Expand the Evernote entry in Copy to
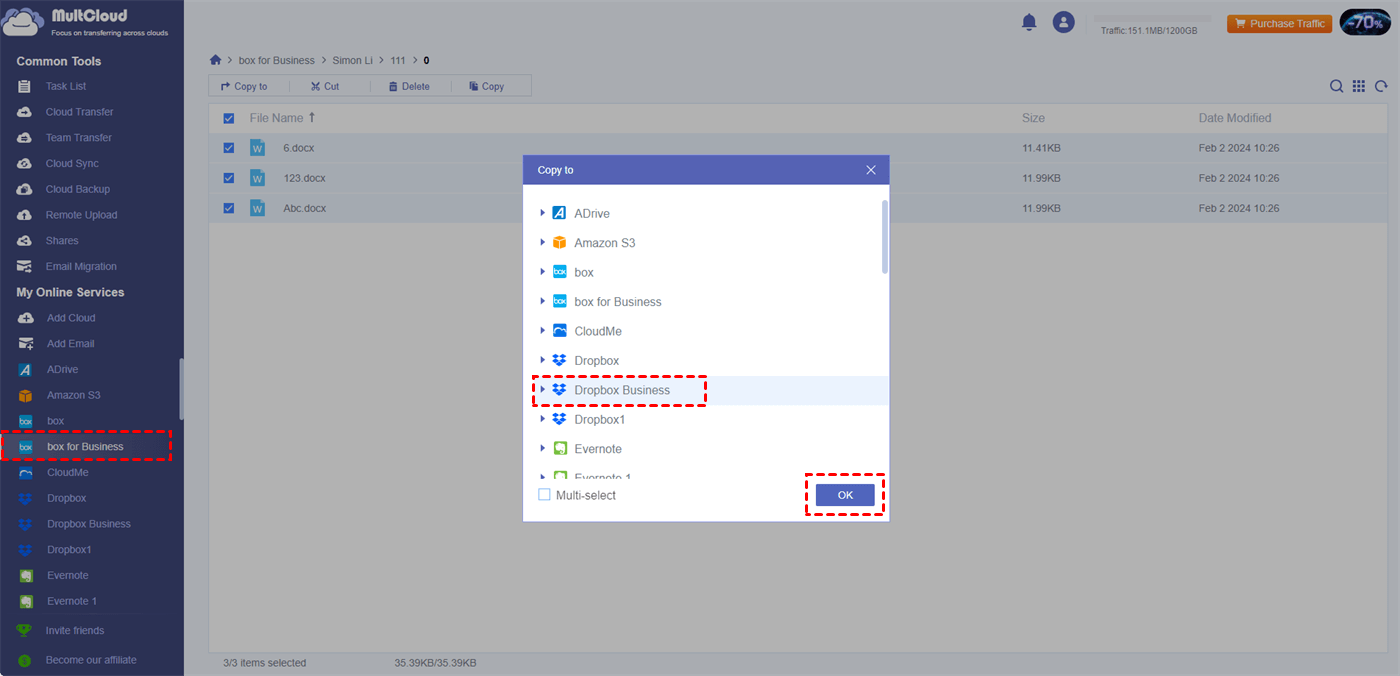This screenshot has width=1400, height=676. tap(543, 448)
